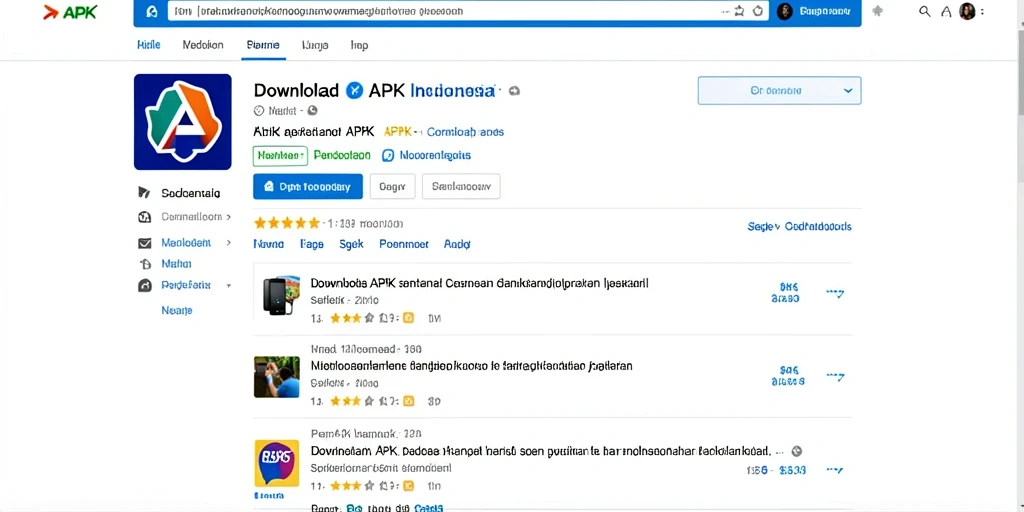Click the icon beside Perdefaris in sidebar
This screenshot has width=1024, height=512.
[145, 285]
